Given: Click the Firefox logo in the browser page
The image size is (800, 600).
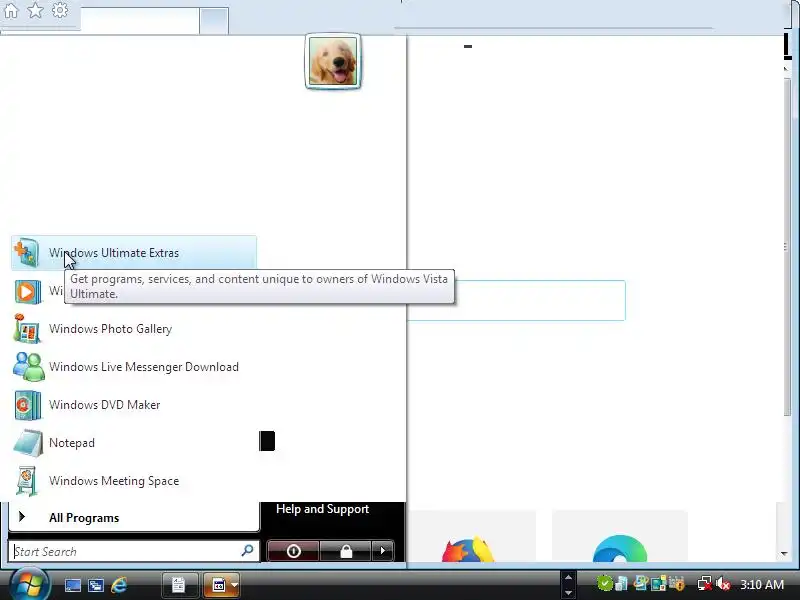Looking at the screenshot, I should (468, 549).
